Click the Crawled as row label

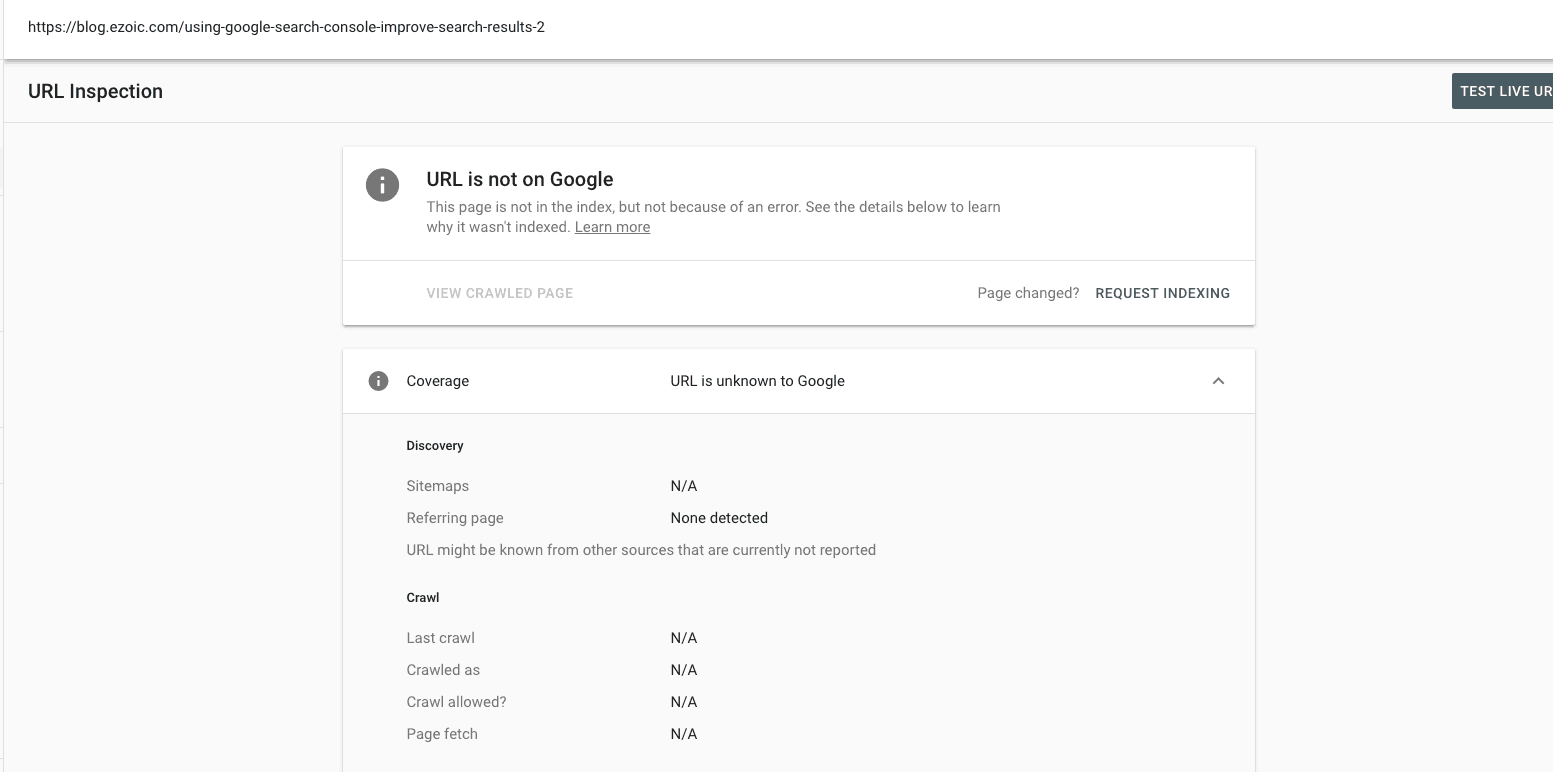tap(443, 670)
